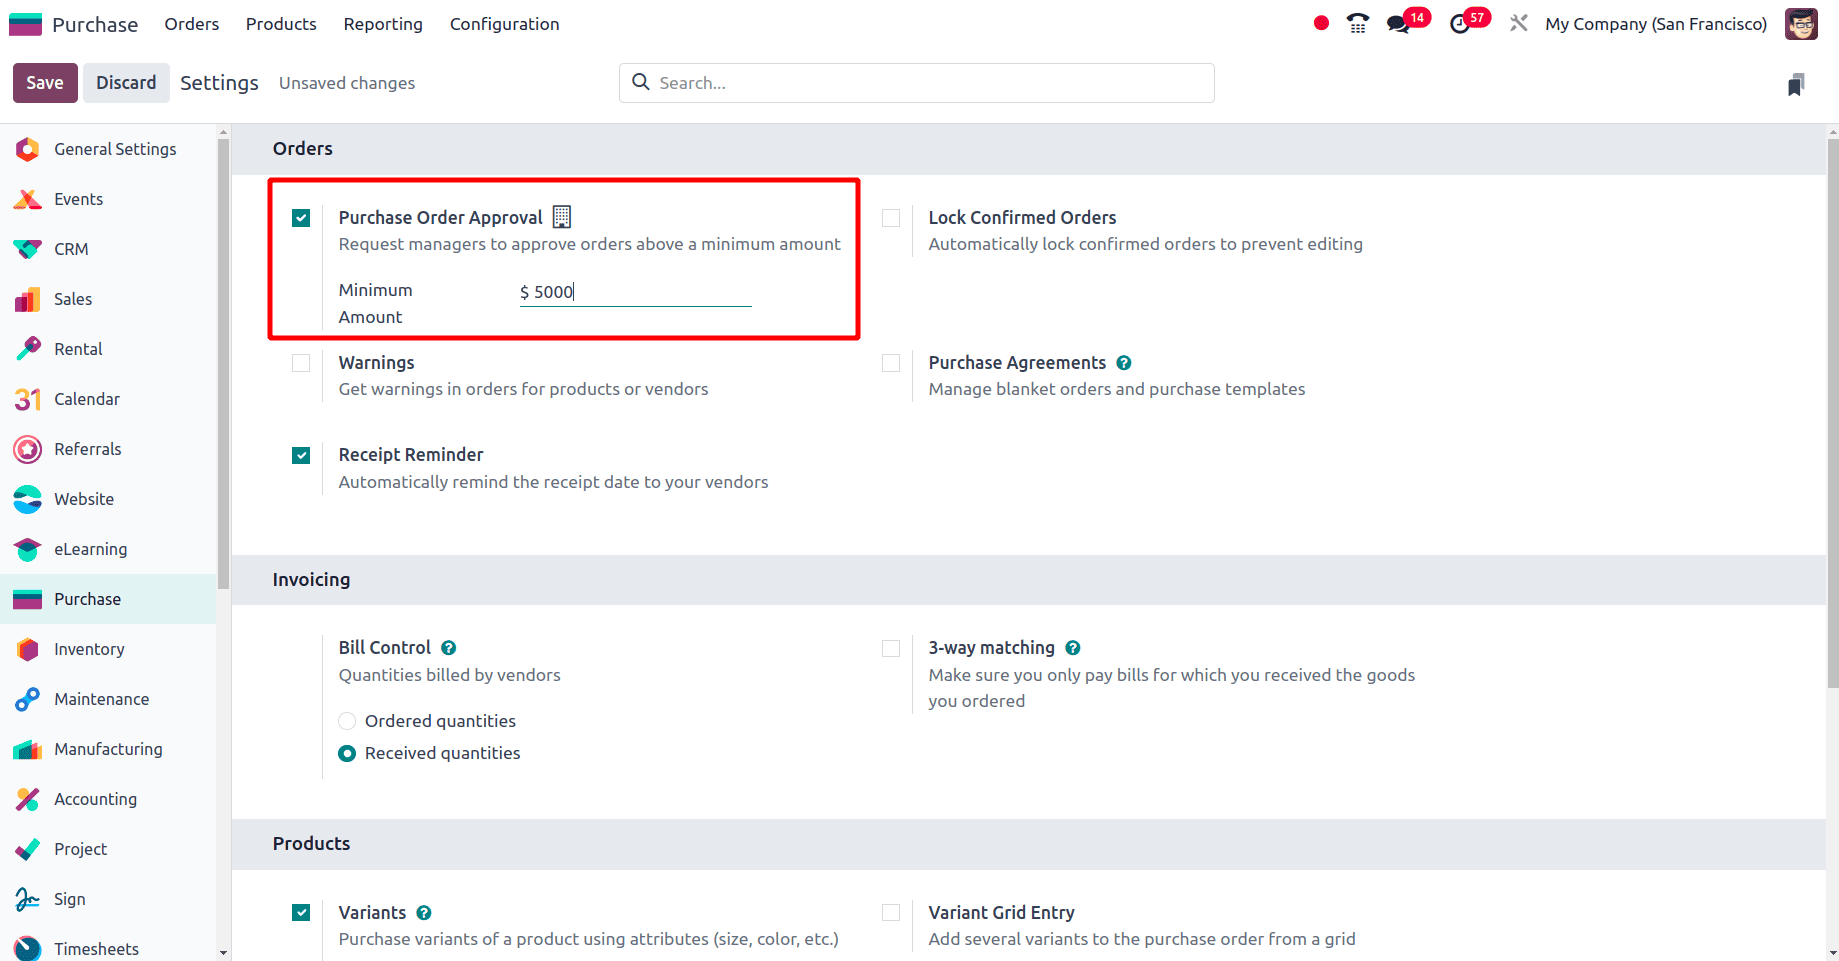Open help icon next to Purchase Agreements
The height and width of the screenshot is (961, 1839).
click(x=1123, y=363)
